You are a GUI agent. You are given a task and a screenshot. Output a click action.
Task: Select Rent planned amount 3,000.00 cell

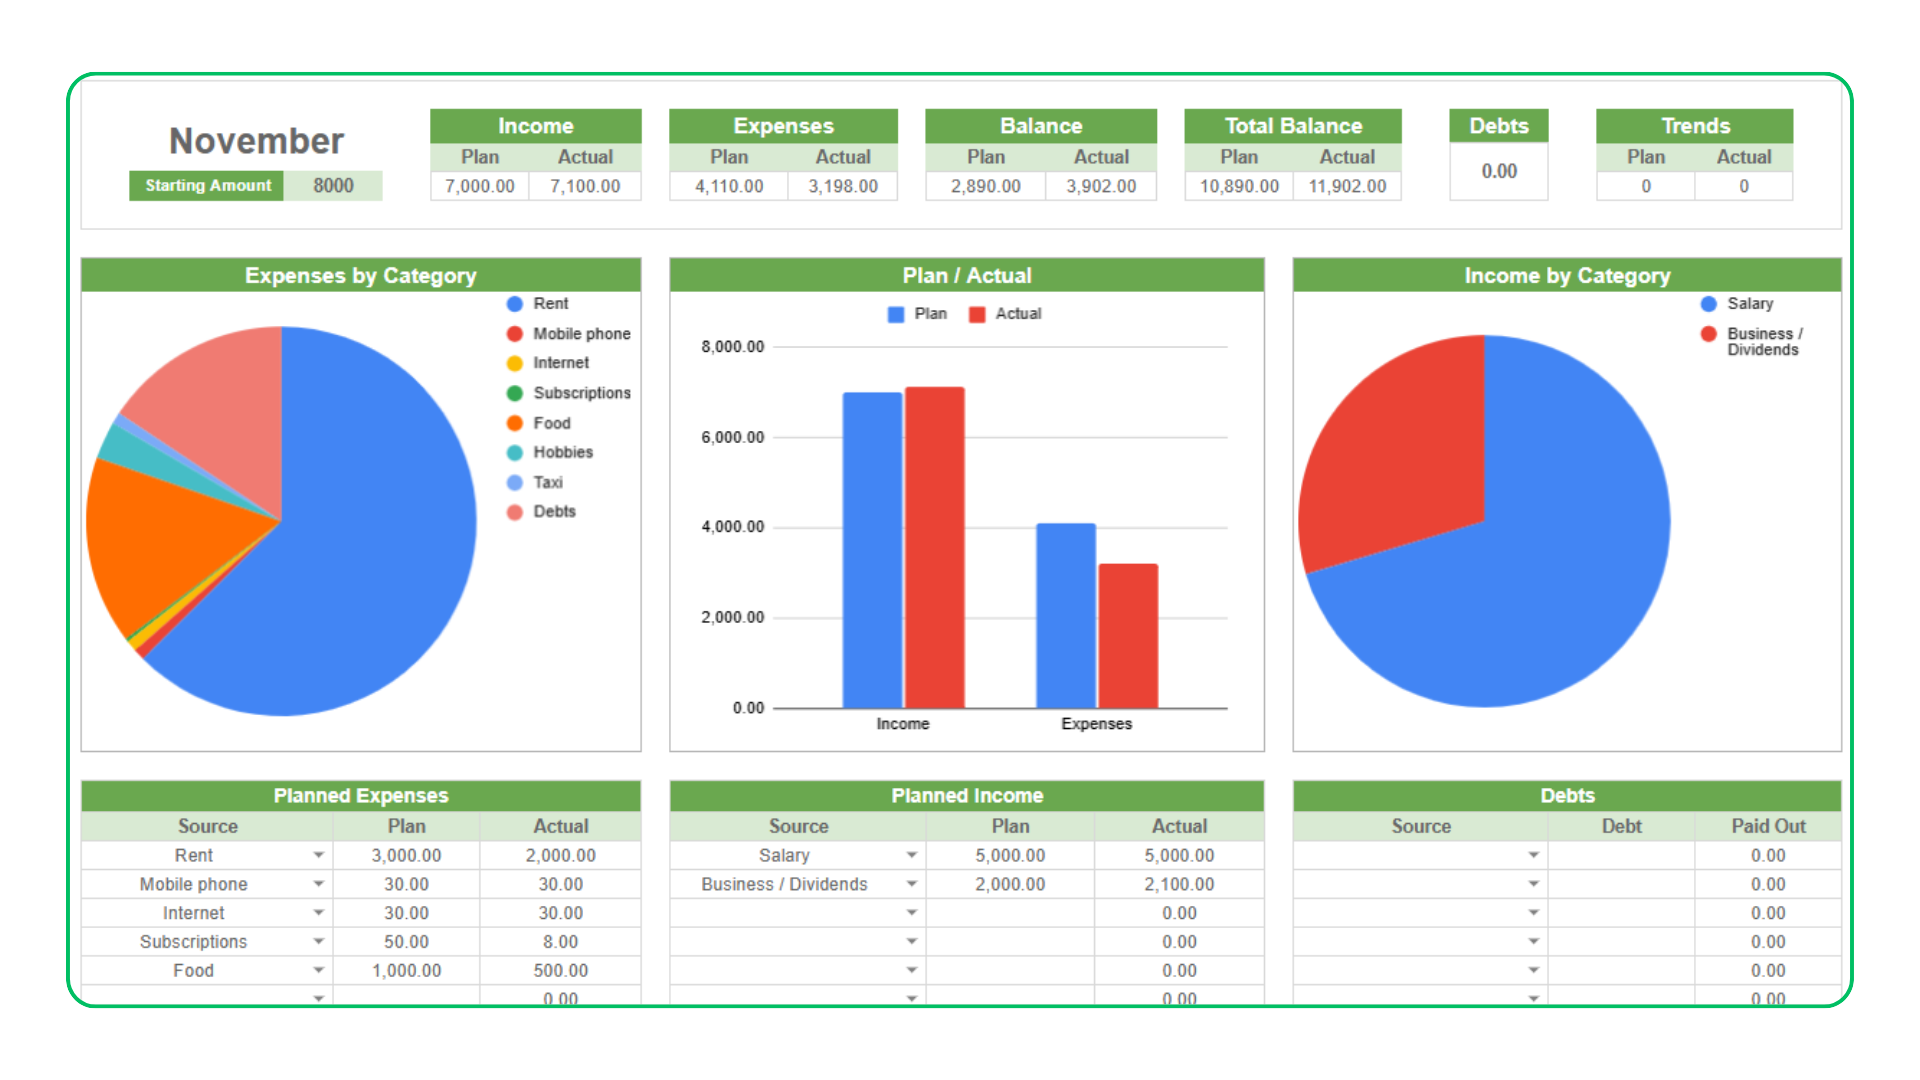pos(406,856)
